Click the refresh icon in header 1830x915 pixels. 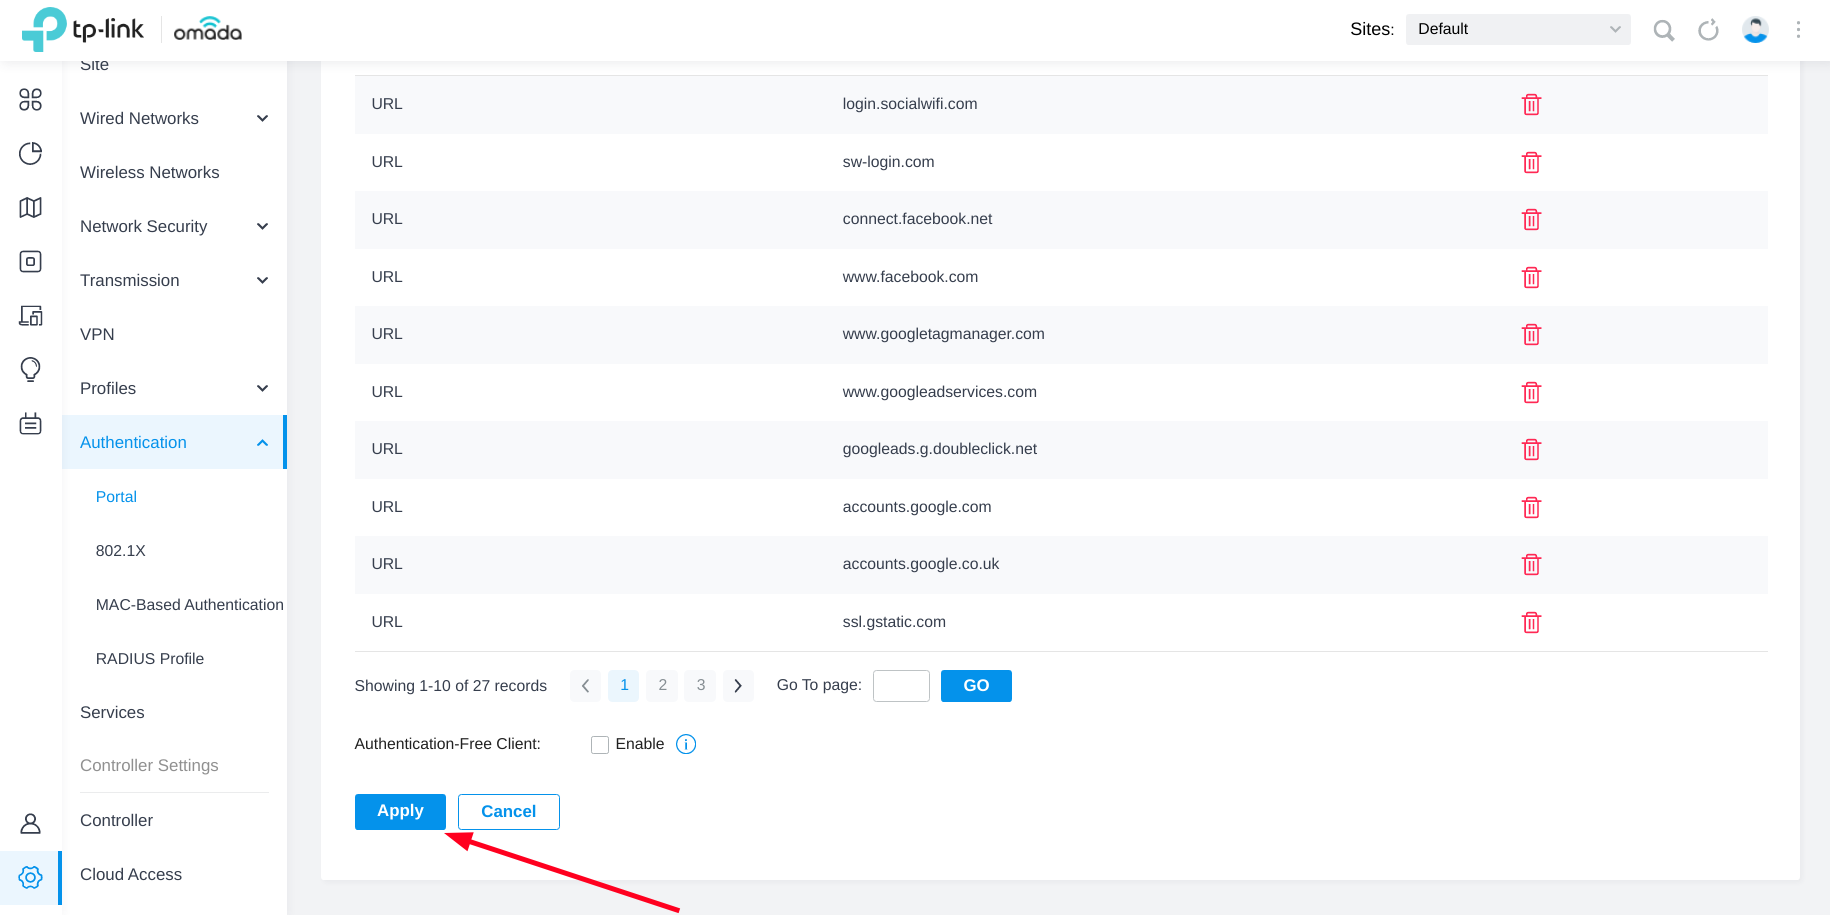[1708, 30]
